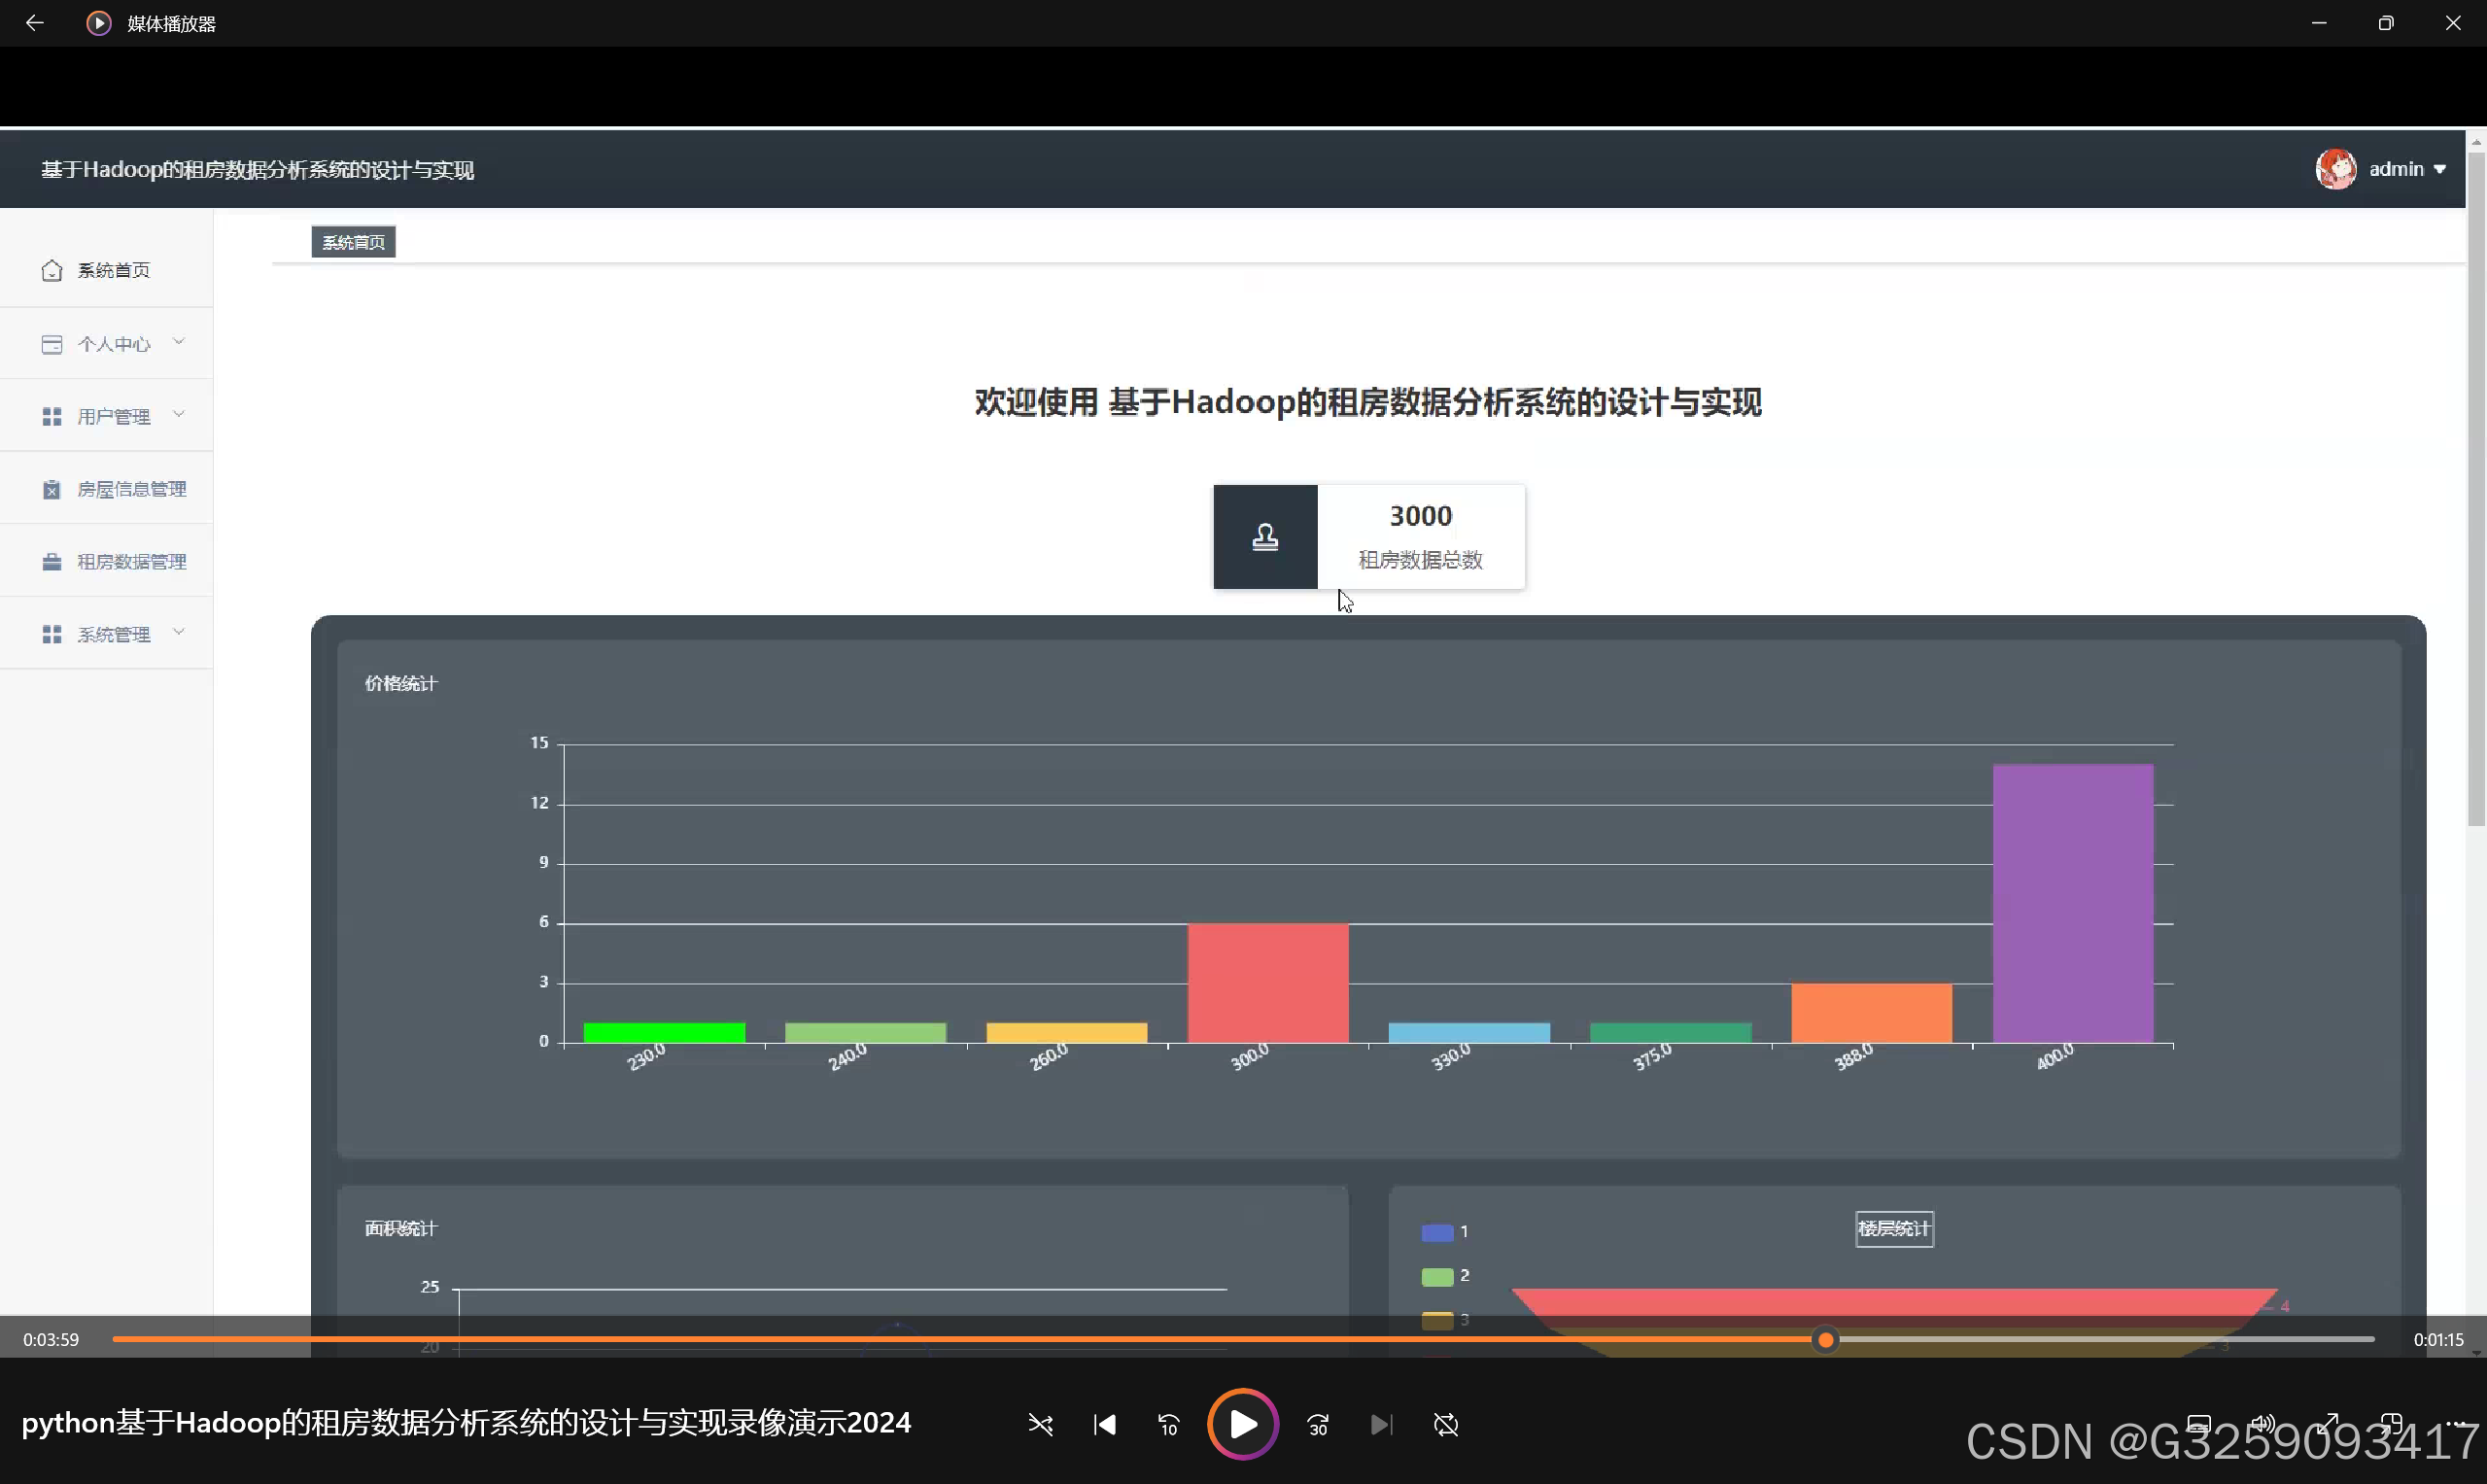Screen dimensions: 2487x1484
Task: Click the video progress slider handle
Action: pos(1825,1340)
